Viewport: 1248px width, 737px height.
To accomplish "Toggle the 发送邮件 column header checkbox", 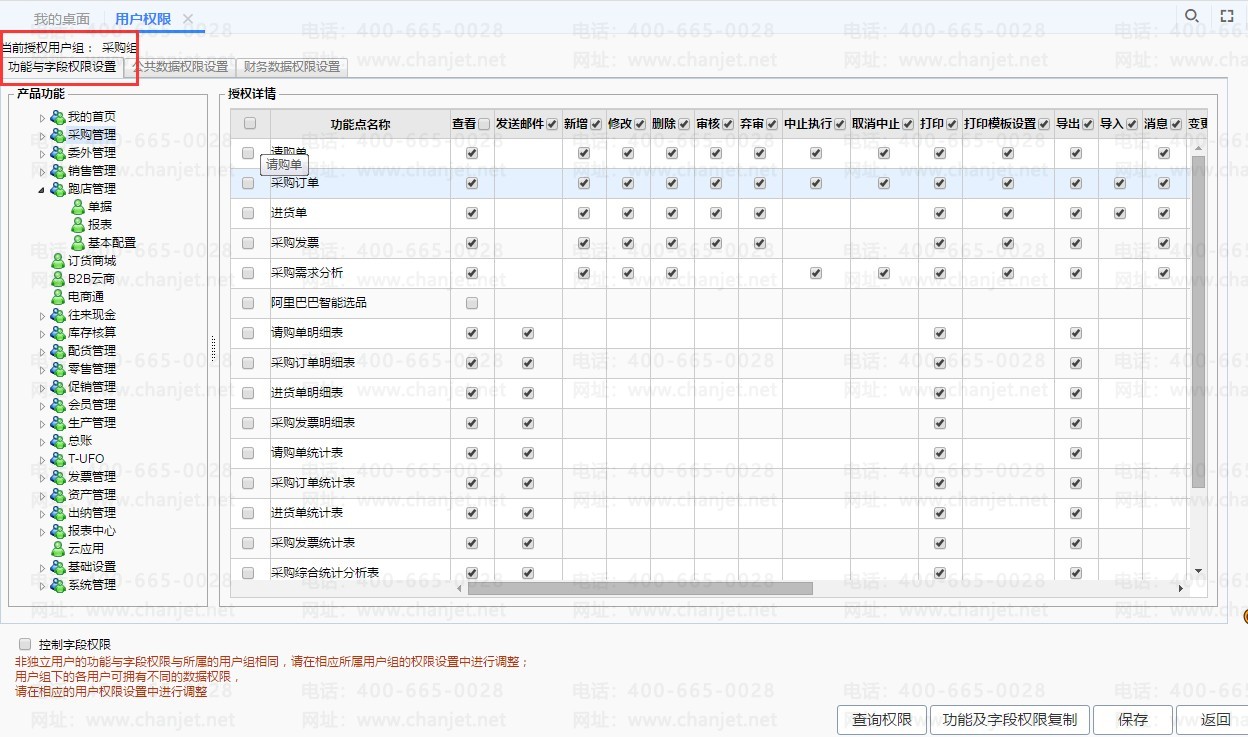I will pyautogui.click(x=552, y=124).
